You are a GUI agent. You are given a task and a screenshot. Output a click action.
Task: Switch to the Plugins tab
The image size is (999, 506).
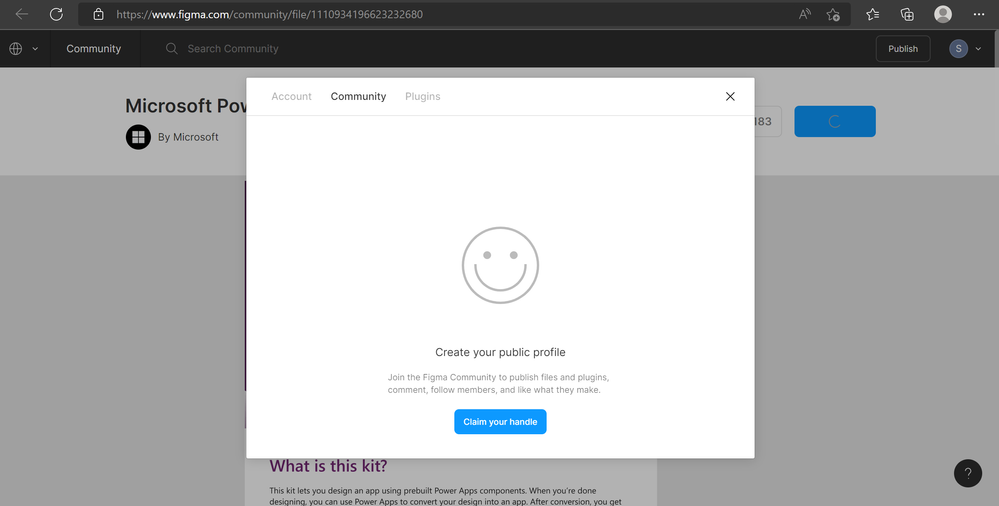(422, 96)
